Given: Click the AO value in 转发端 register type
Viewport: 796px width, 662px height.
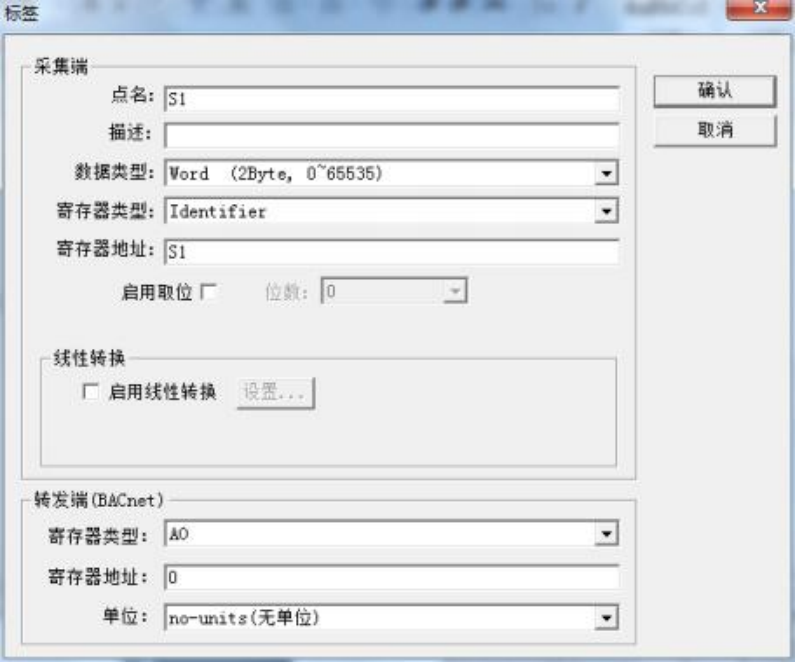Looking at the screenshot, I should tap(179, 534).
